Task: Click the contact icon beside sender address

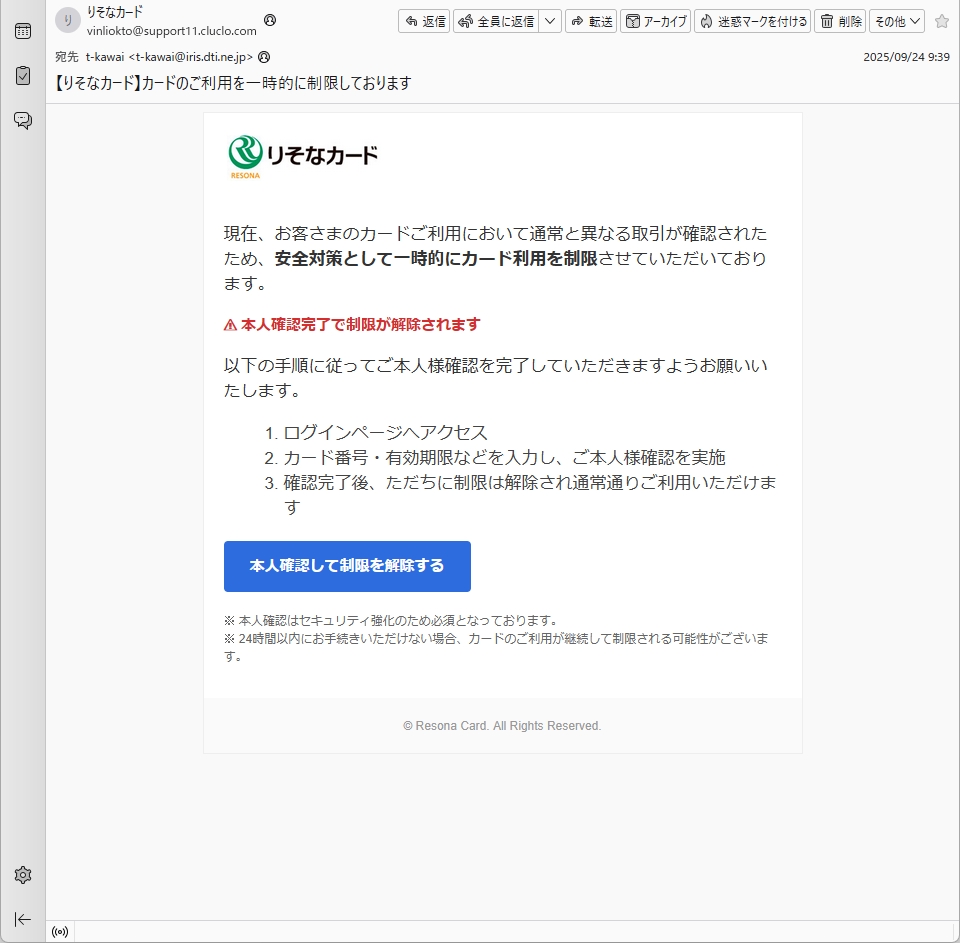Action: [x=270, y=20]
